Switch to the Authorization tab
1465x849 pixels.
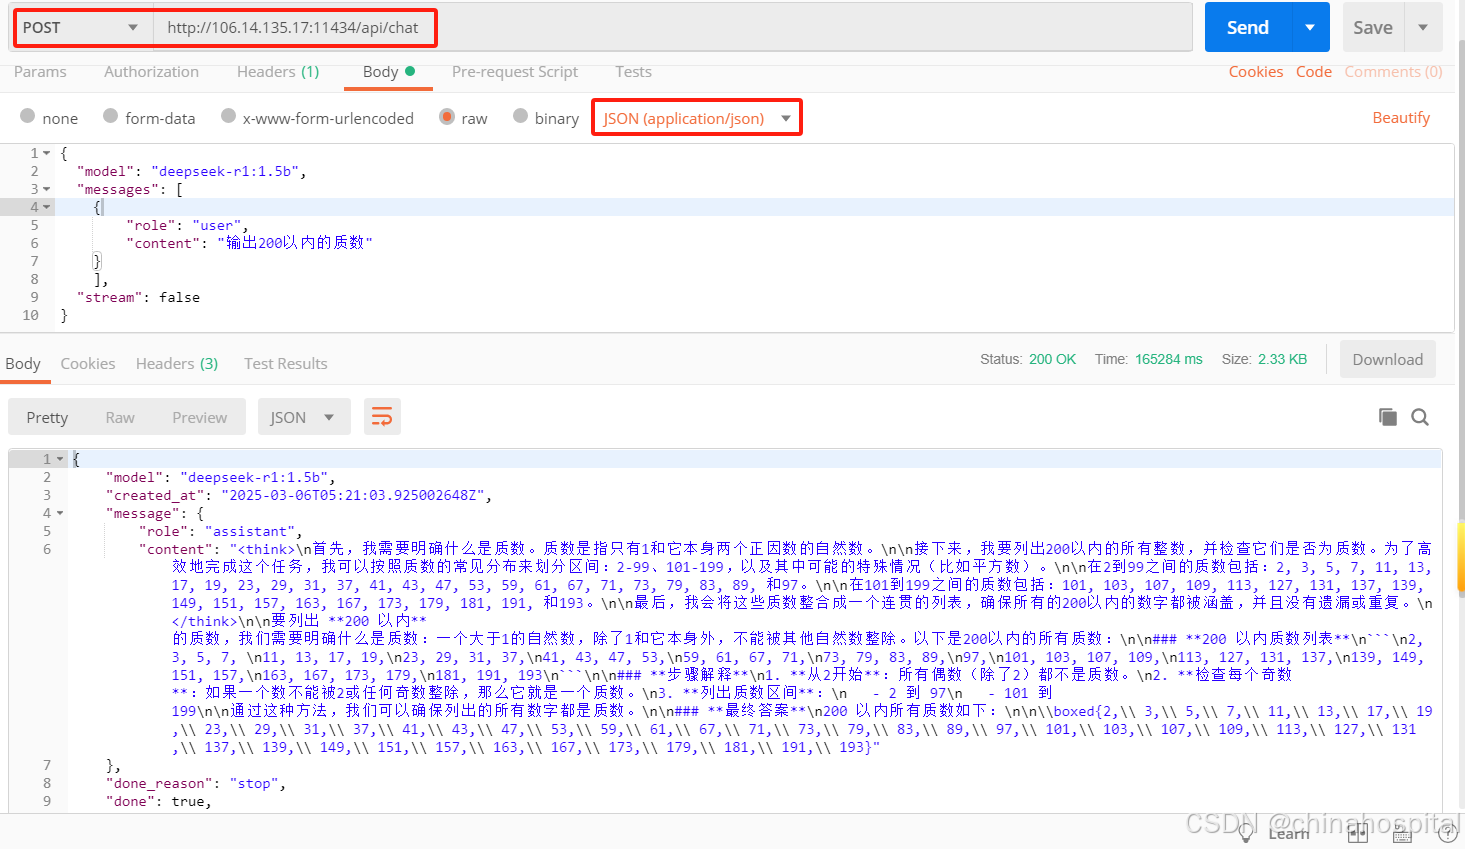click(x=151, y=72)
